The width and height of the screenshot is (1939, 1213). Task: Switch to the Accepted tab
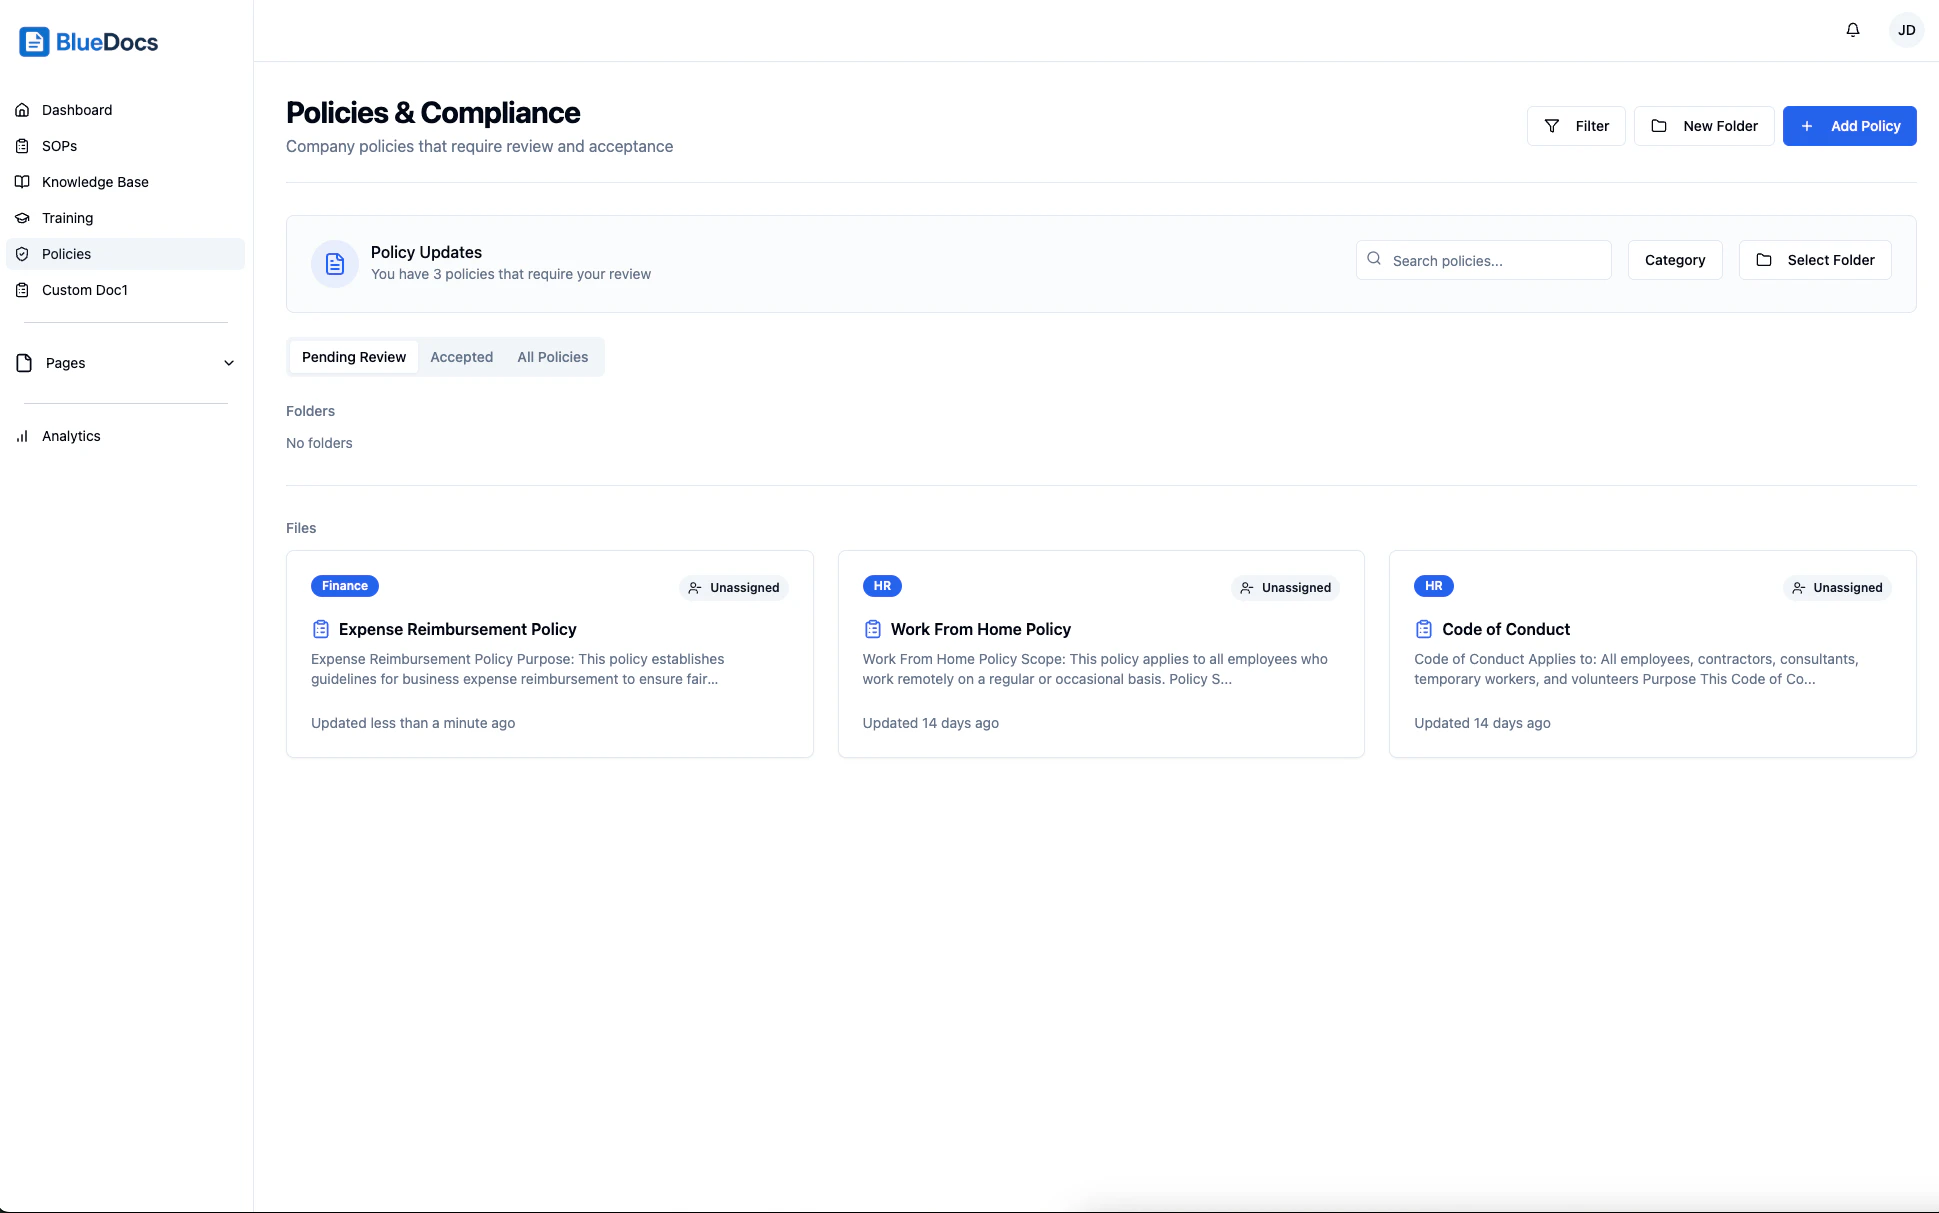(x=461, y=357)
